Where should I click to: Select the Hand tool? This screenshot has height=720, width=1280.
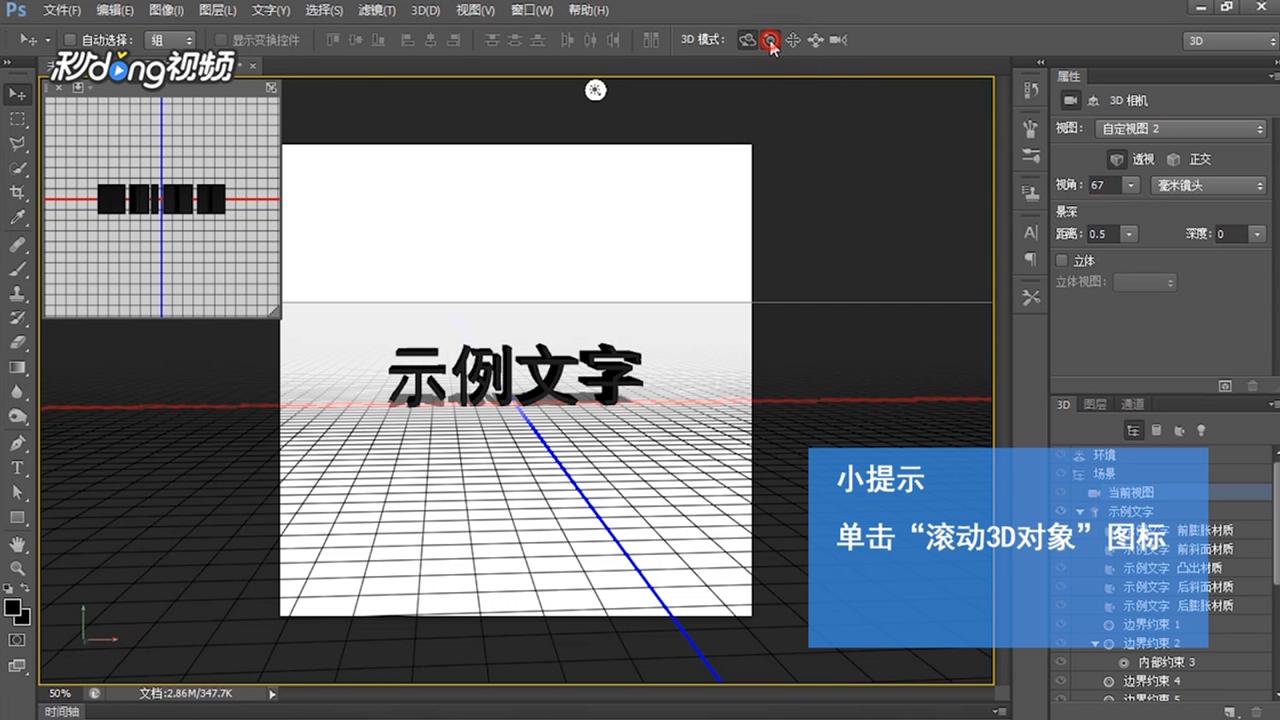pos(17,545)
